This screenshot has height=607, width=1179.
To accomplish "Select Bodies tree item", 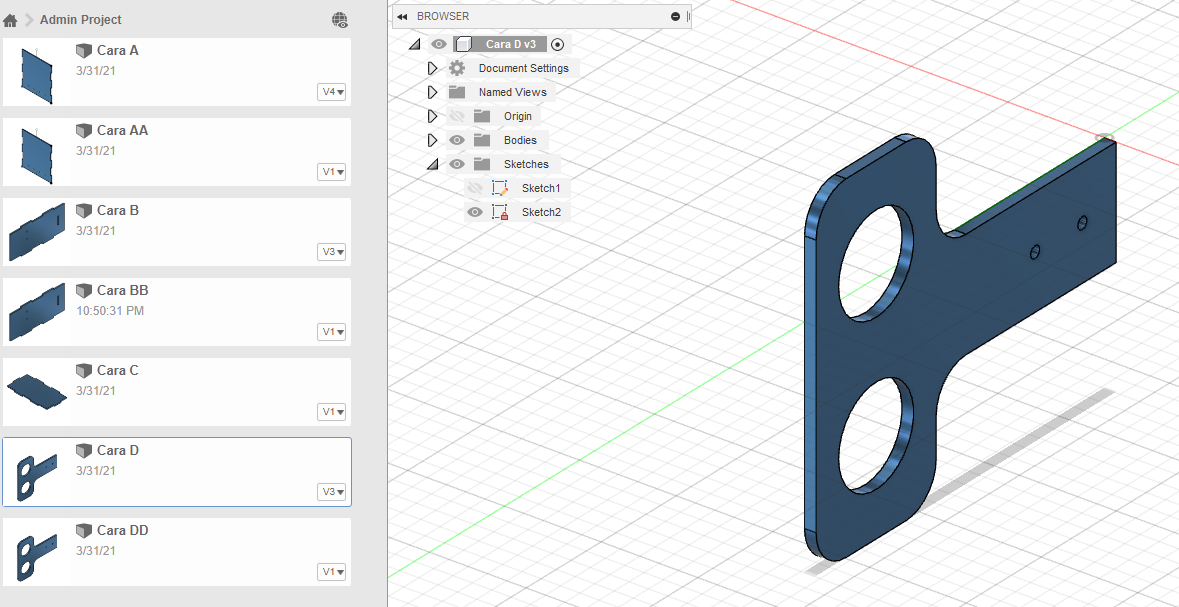I will click(520, 141).
